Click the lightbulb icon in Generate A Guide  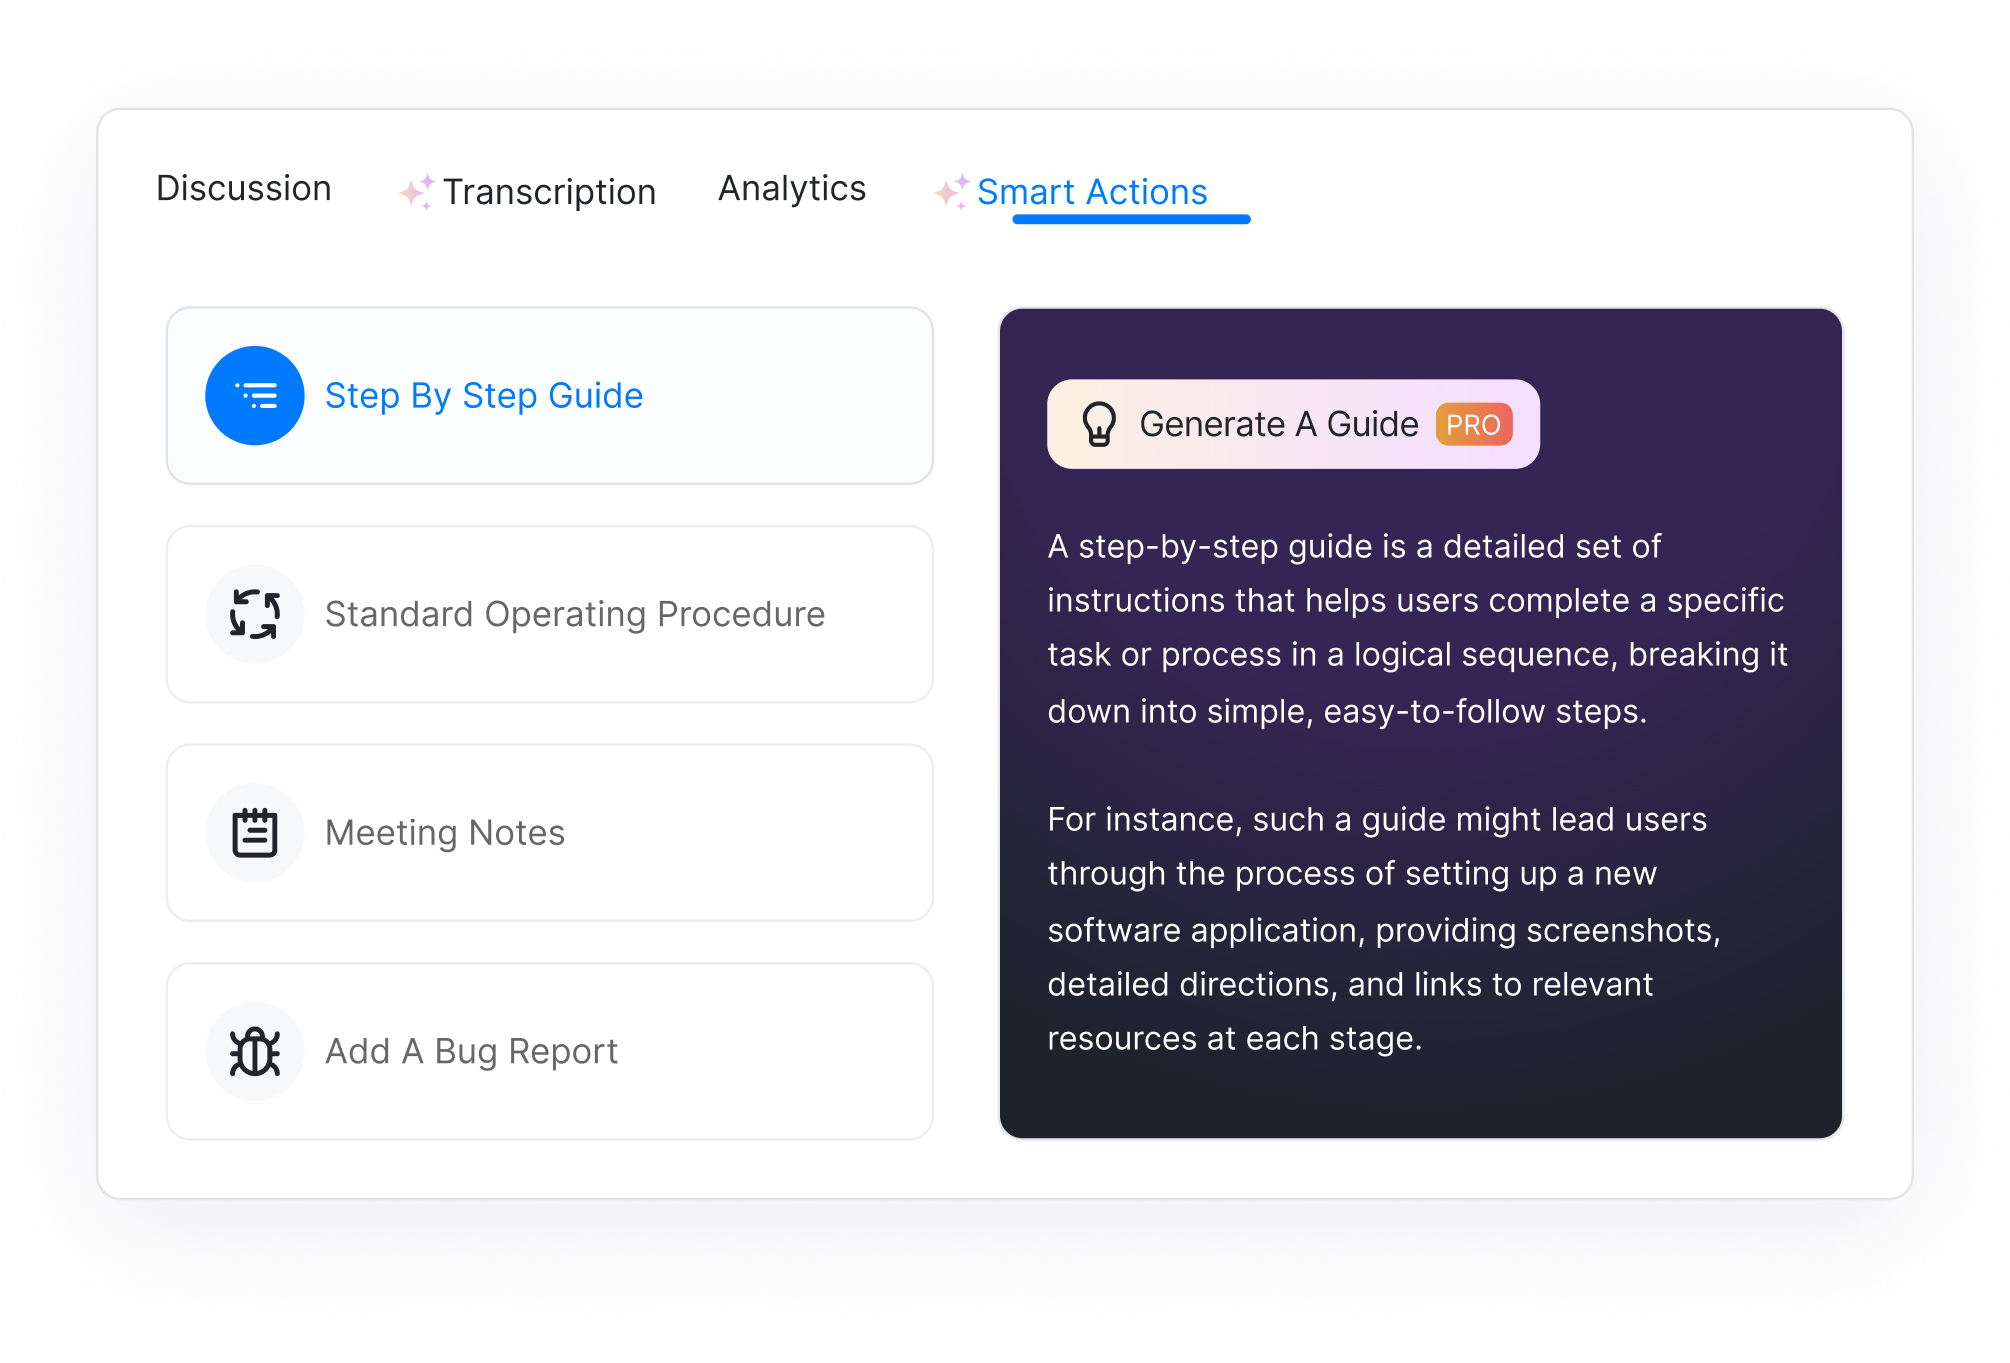point(1098,424)
